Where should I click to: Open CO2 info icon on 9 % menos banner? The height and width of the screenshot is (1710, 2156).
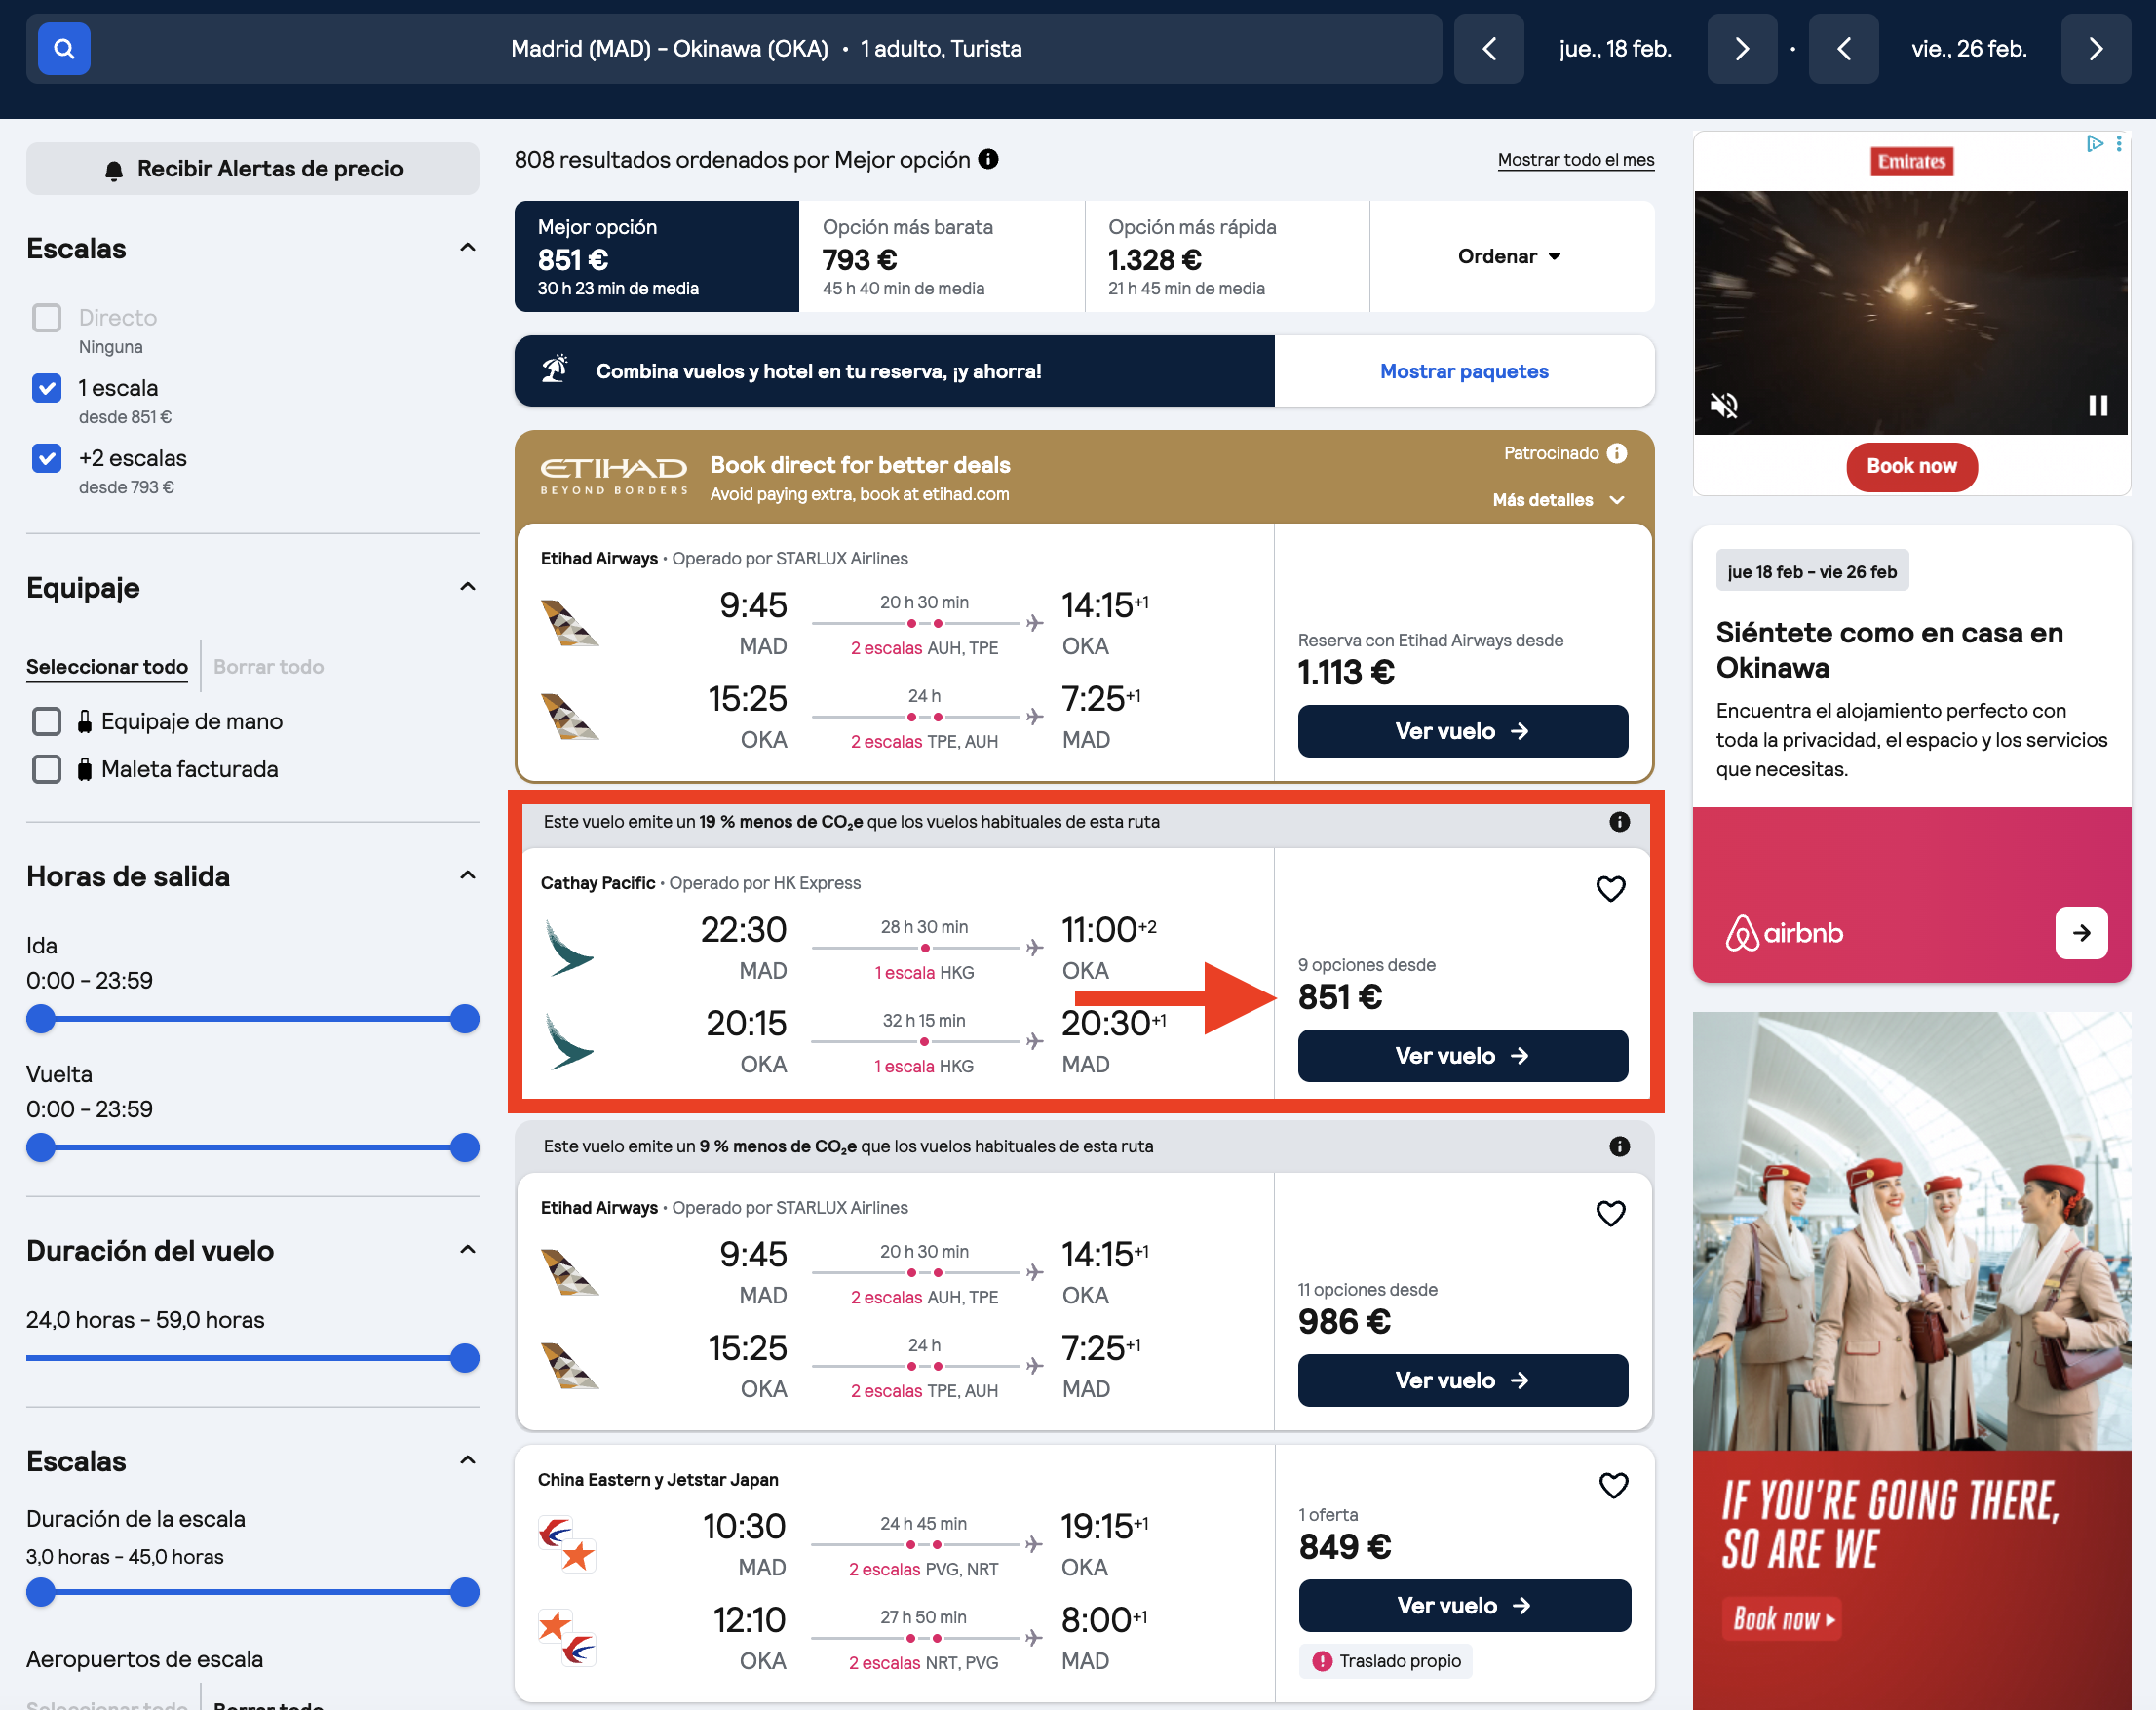tap(1619, 1146)
